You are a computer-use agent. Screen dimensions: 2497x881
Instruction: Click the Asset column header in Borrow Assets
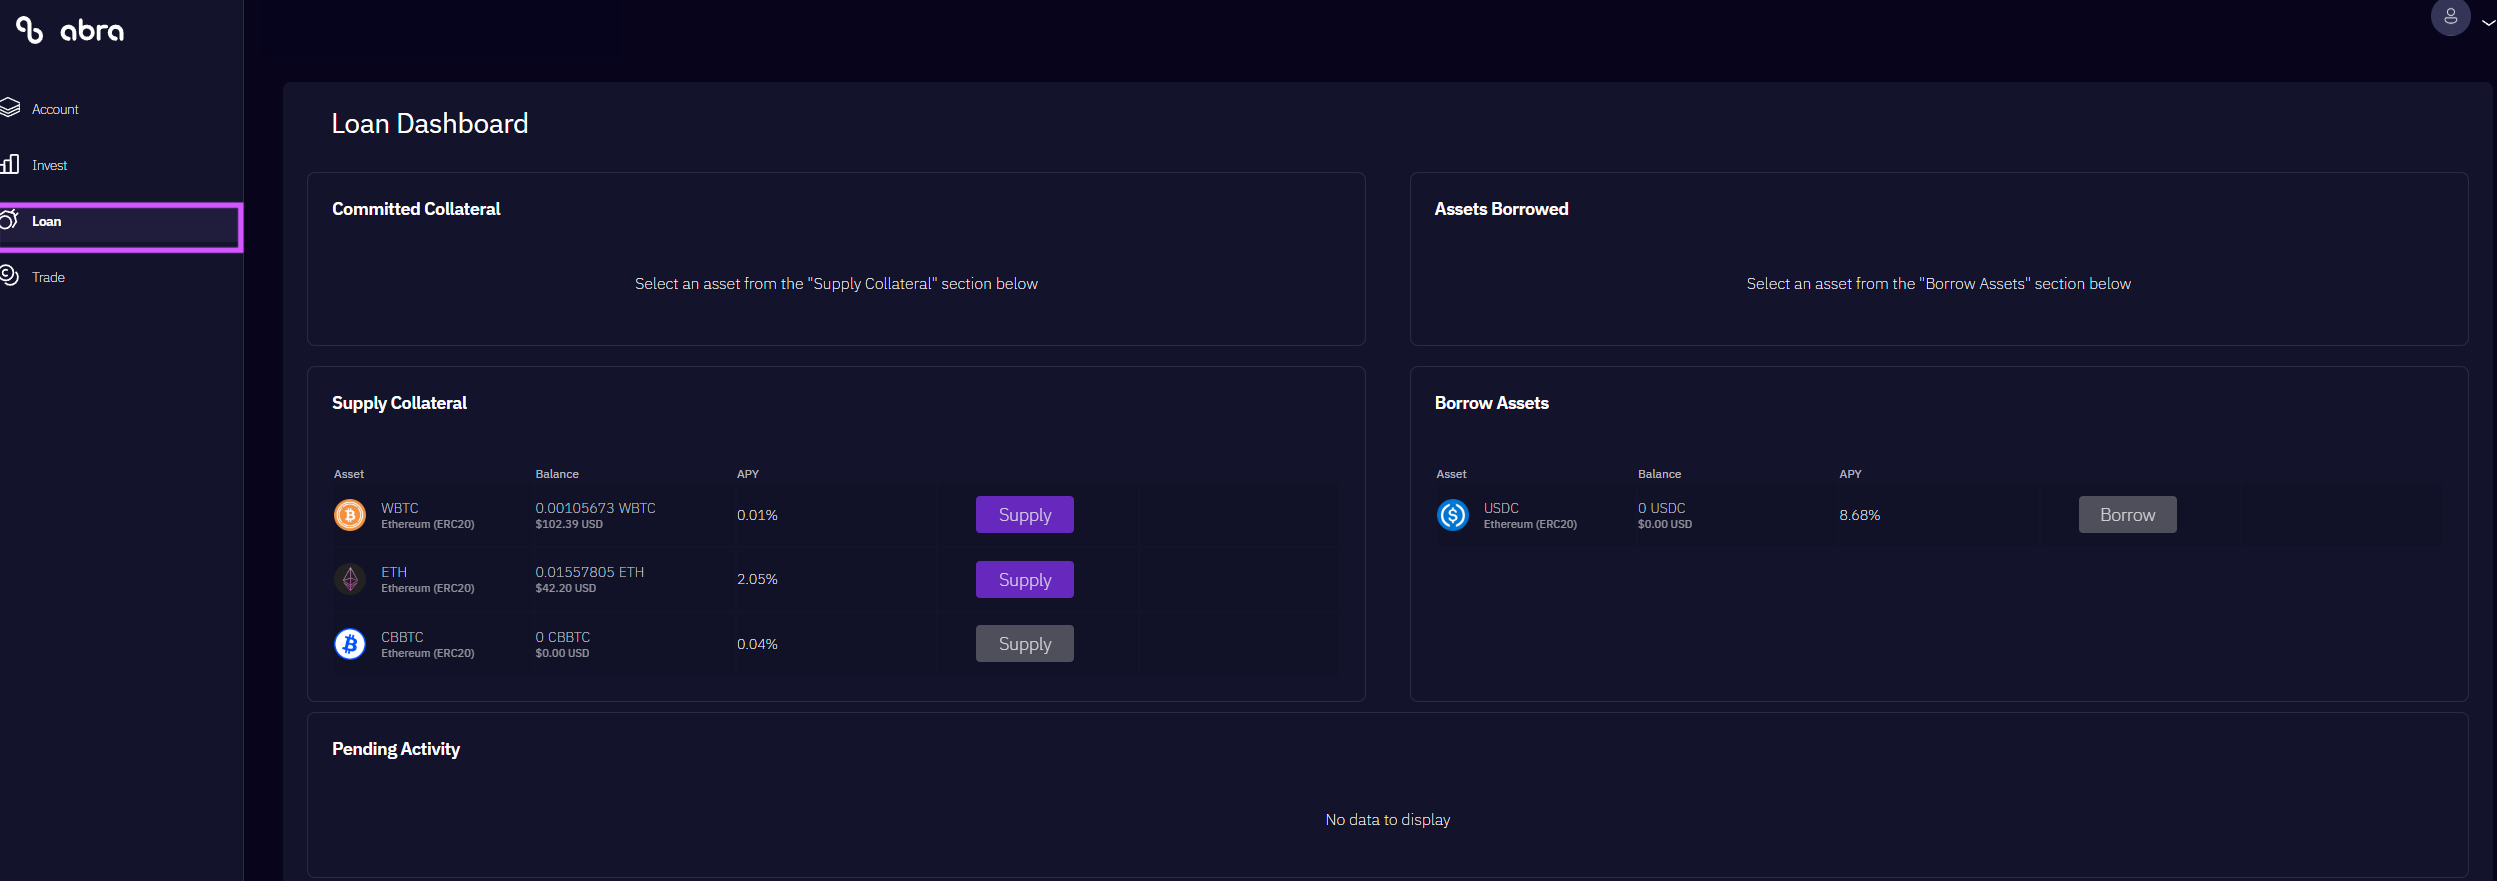[x=1452, y=474]
